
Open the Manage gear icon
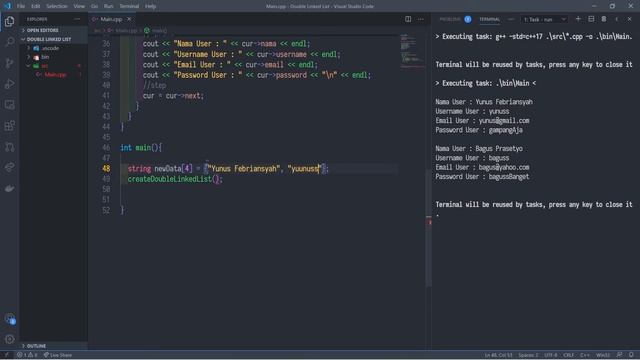pyautogui.click(x=9, y=339)
